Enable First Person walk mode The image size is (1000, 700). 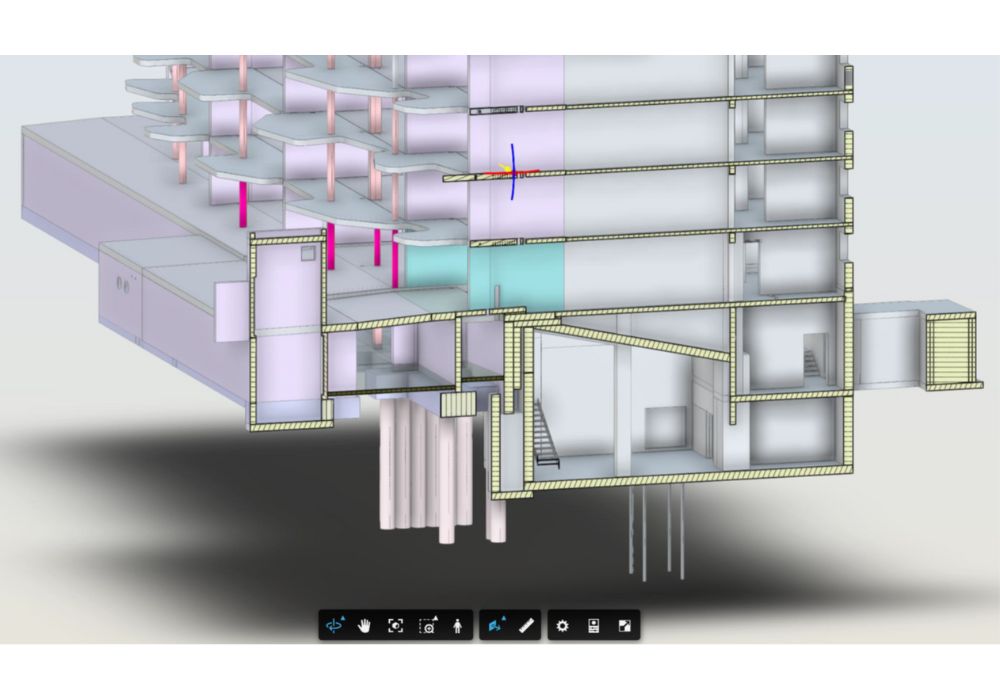(457, 626)
